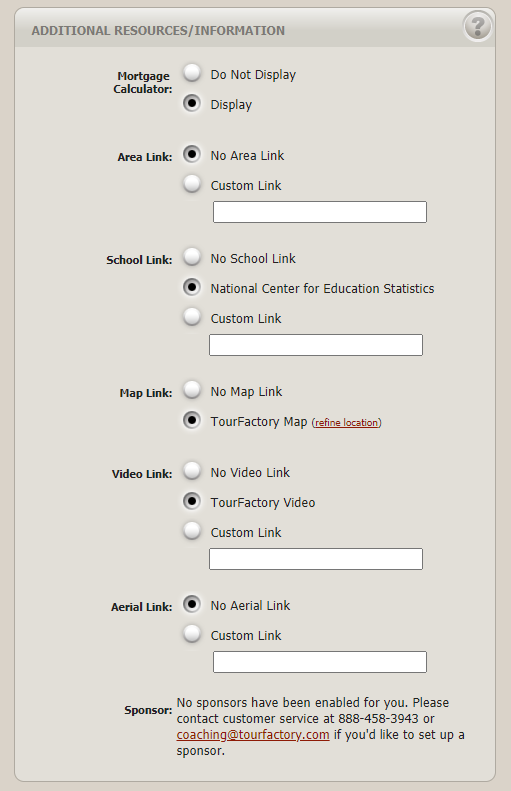Choose No Video Link option
Image resolution: width=511 pixels, height=791 pixels.
(x=192, y=471)
